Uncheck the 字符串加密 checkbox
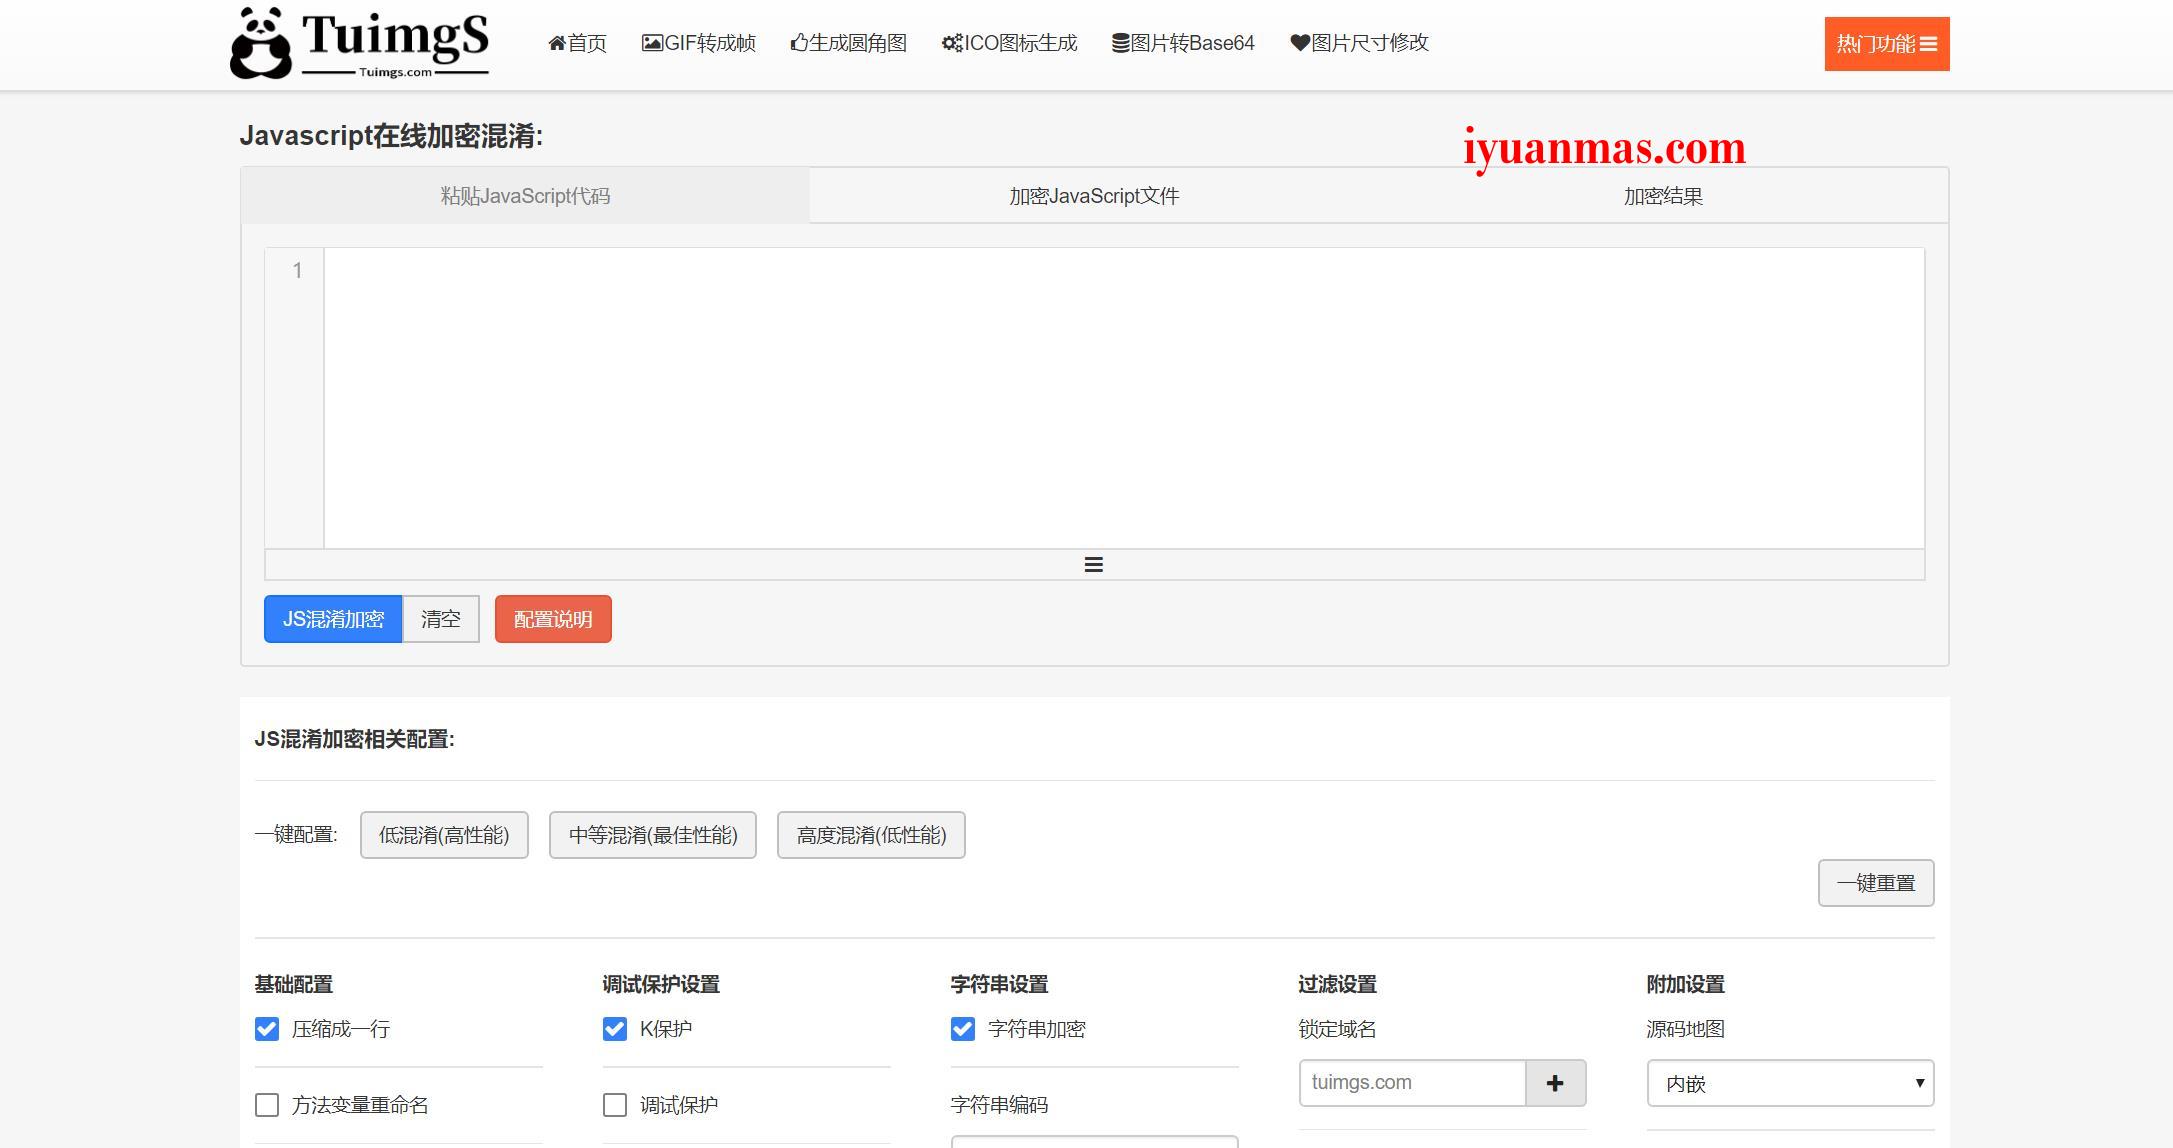 (x=963, y=1029)
